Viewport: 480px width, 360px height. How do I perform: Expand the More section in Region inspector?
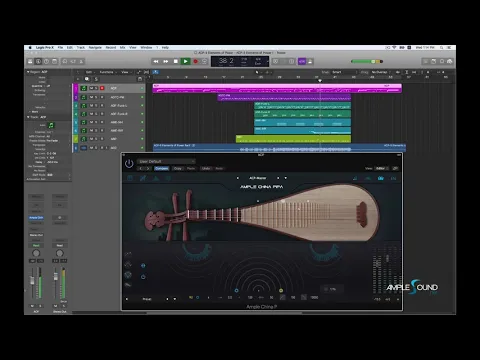(34, 112)
